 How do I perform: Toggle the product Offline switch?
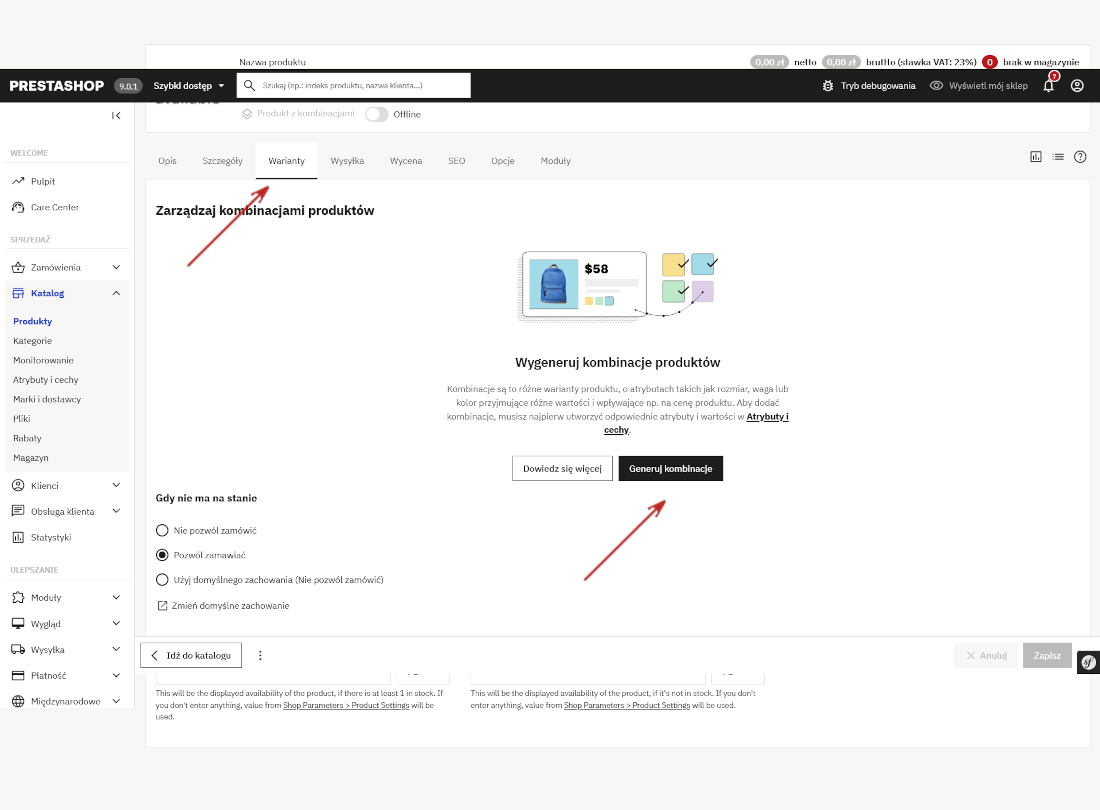[x=376, y=114]
